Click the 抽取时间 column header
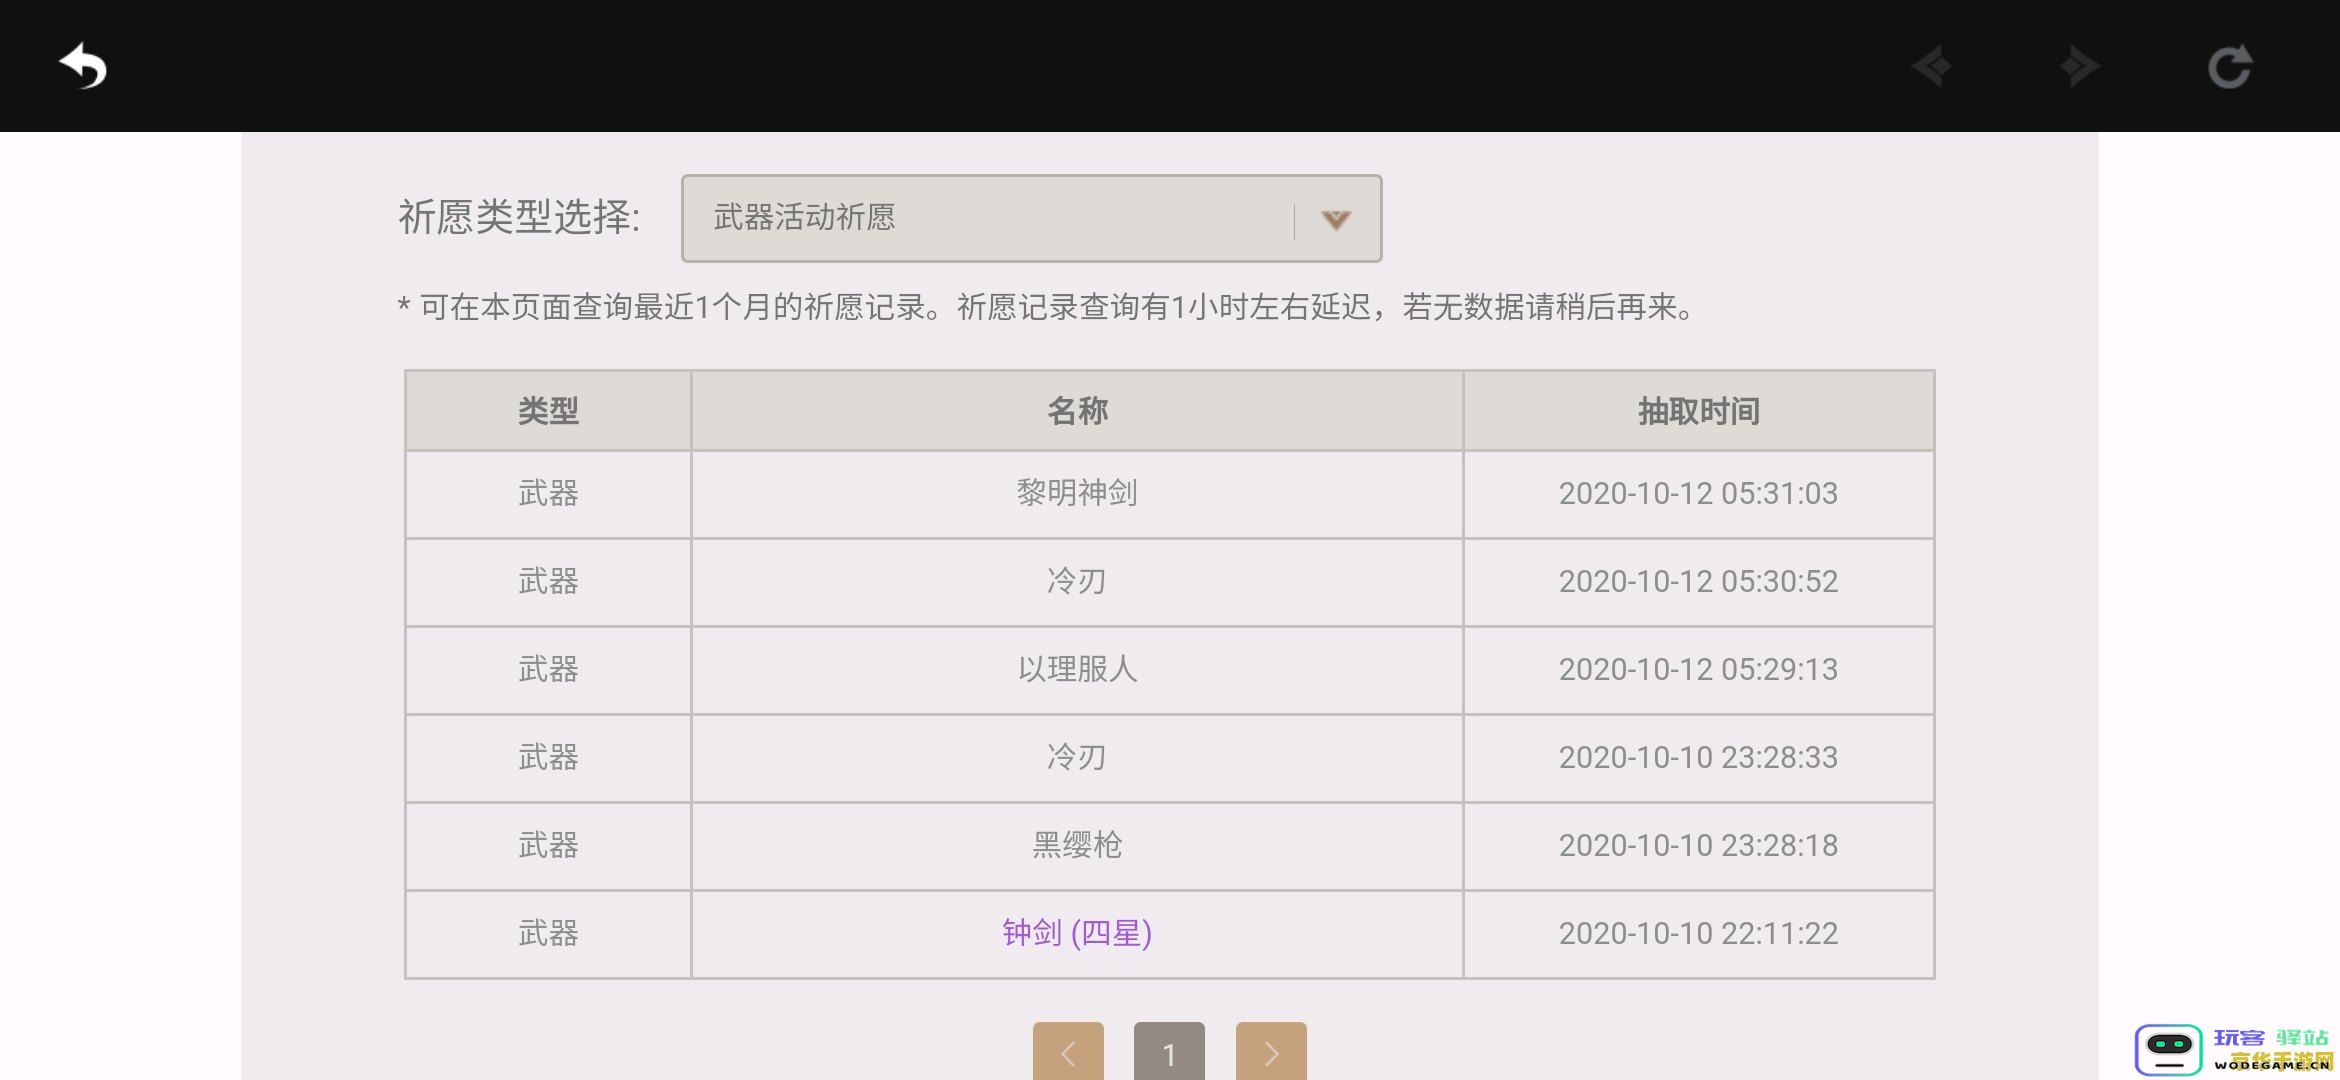Viewport: 2340px width, 1080px height. [1698, 411]
